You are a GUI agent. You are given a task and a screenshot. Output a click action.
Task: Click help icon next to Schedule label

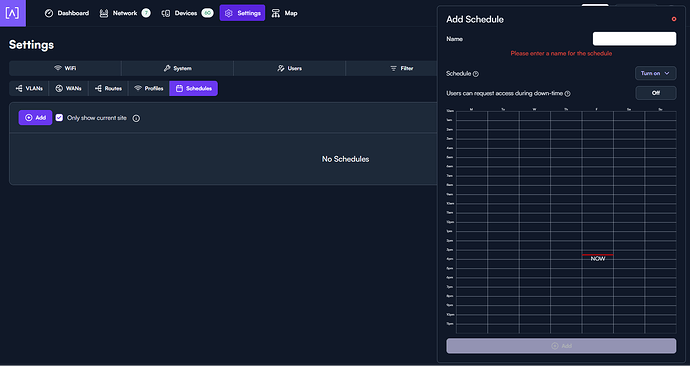476,74
